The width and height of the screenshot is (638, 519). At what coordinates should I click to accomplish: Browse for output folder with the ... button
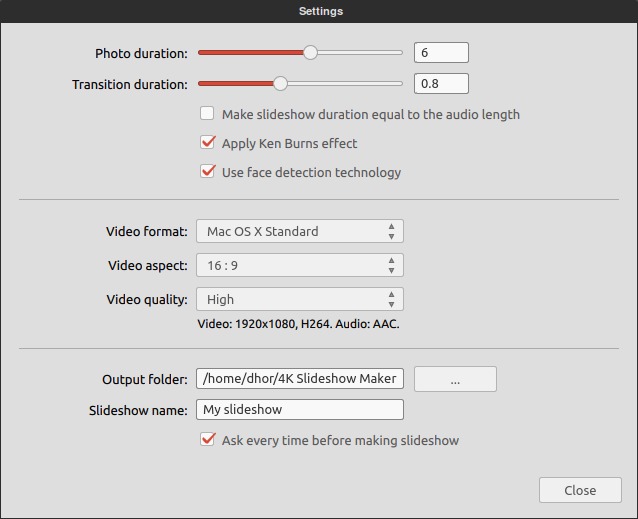[x=455, y=379]
